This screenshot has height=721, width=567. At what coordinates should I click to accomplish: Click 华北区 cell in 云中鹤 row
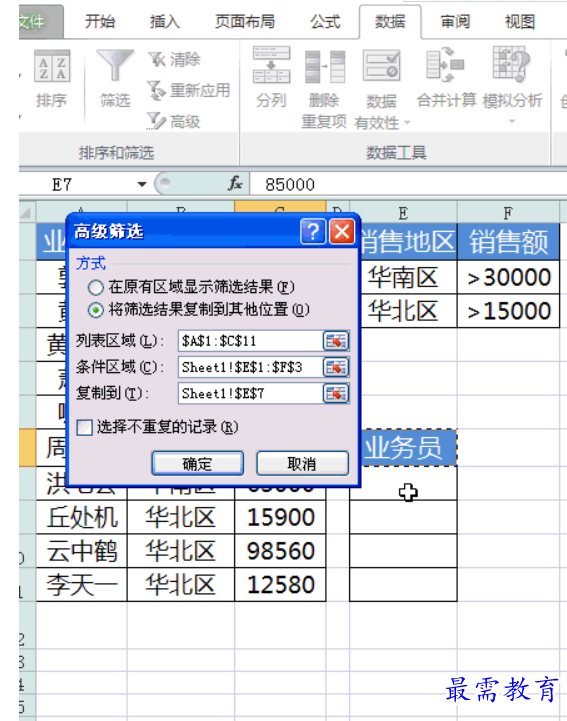(x=181, y=551)
